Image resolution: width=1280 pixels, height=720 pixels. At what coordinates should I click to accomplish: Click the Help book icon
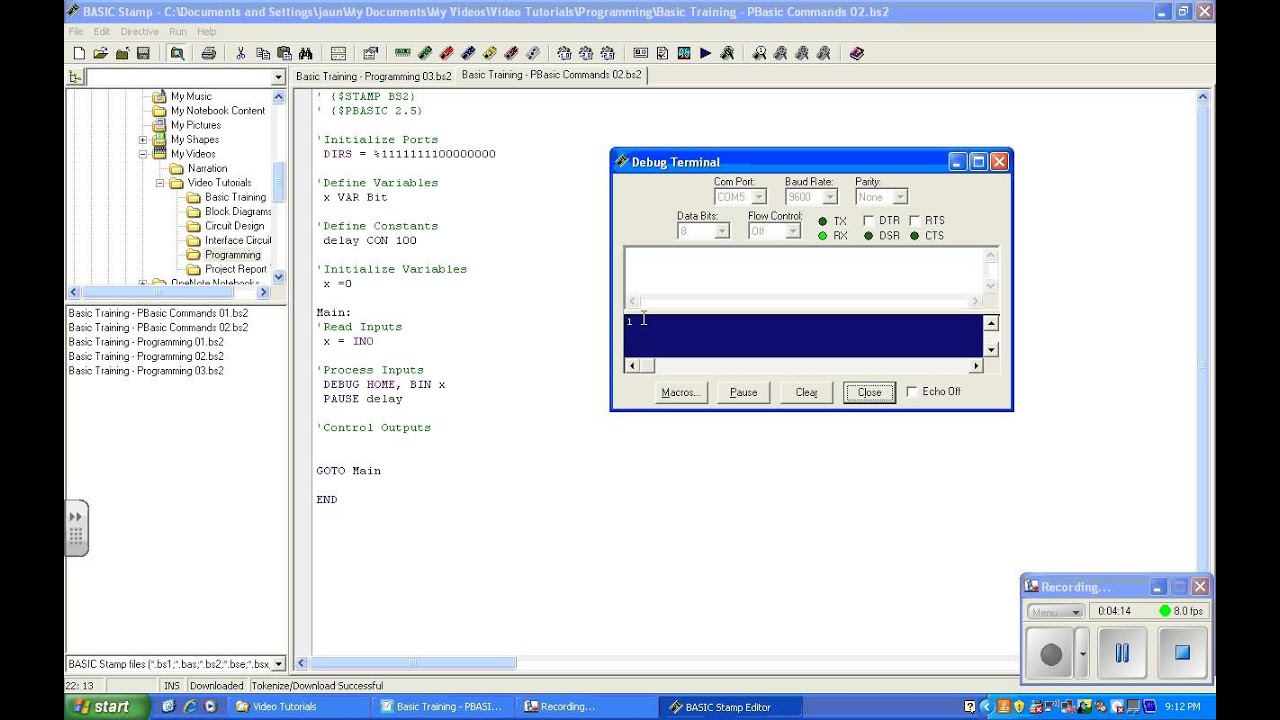tap(857, 54)
